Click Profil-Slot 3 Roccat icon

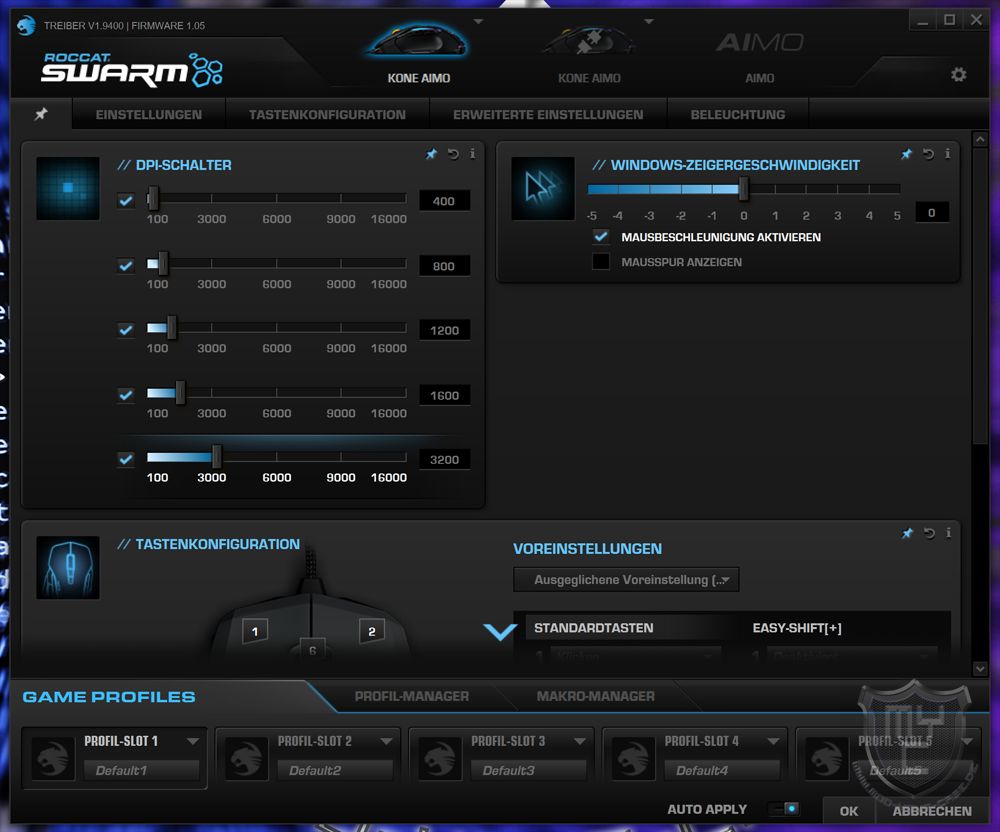coord(440,759)
